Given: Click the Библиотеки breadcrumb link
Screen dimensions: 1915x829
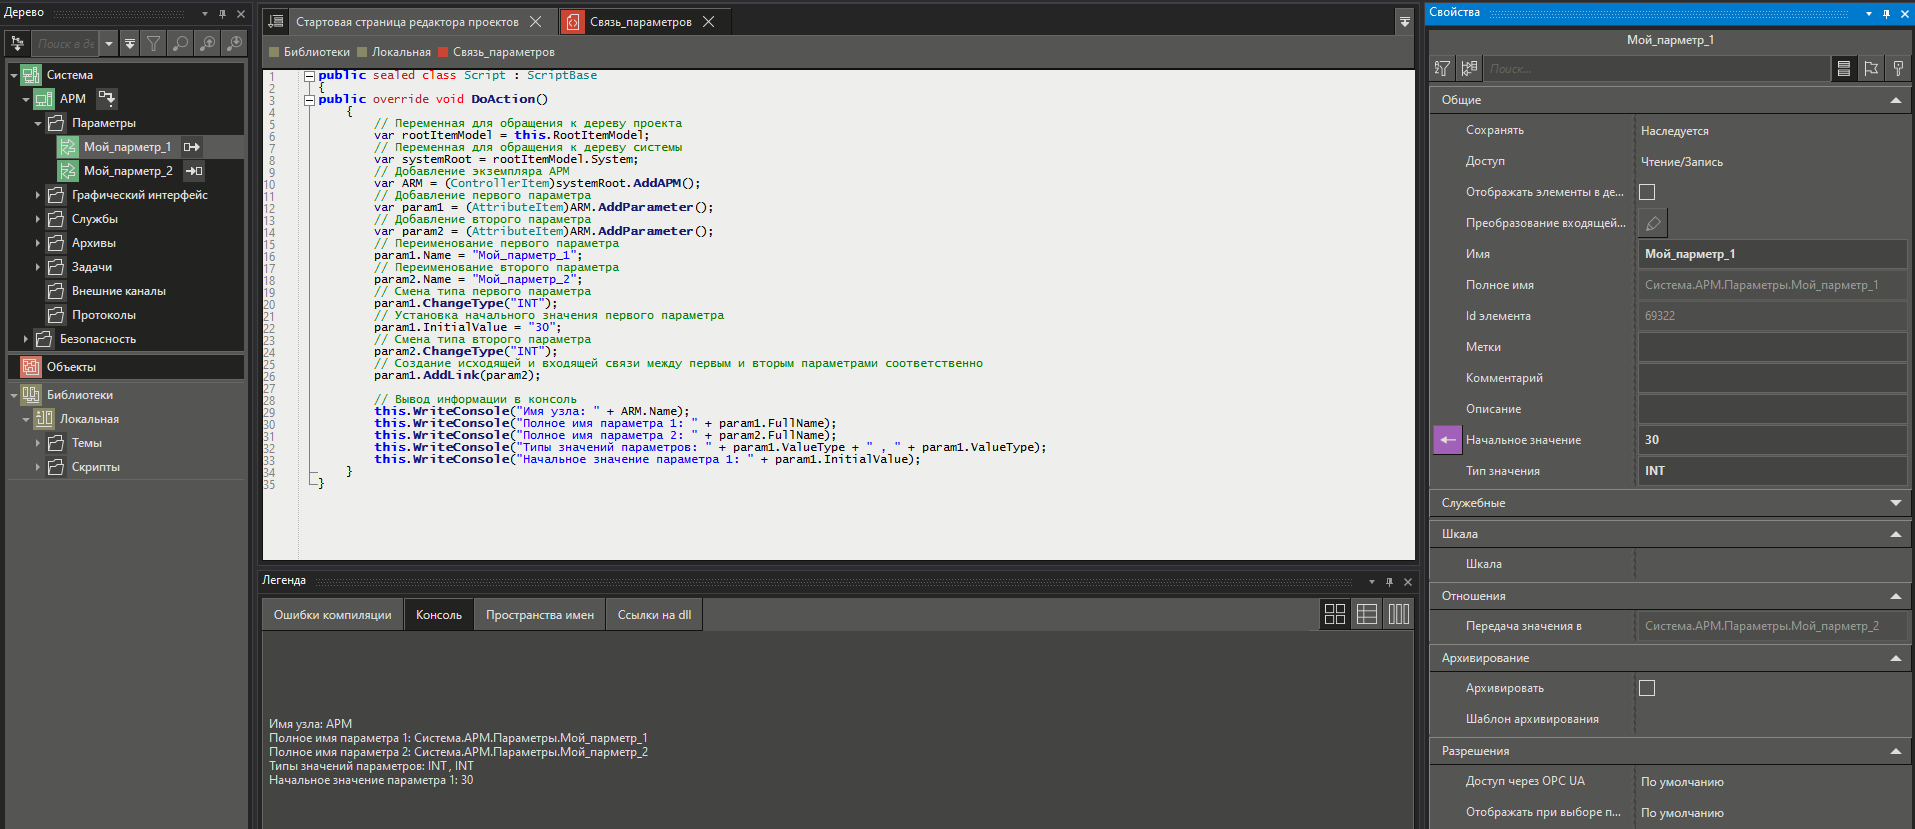Looking at the screenshot, I should pos(316,52).
